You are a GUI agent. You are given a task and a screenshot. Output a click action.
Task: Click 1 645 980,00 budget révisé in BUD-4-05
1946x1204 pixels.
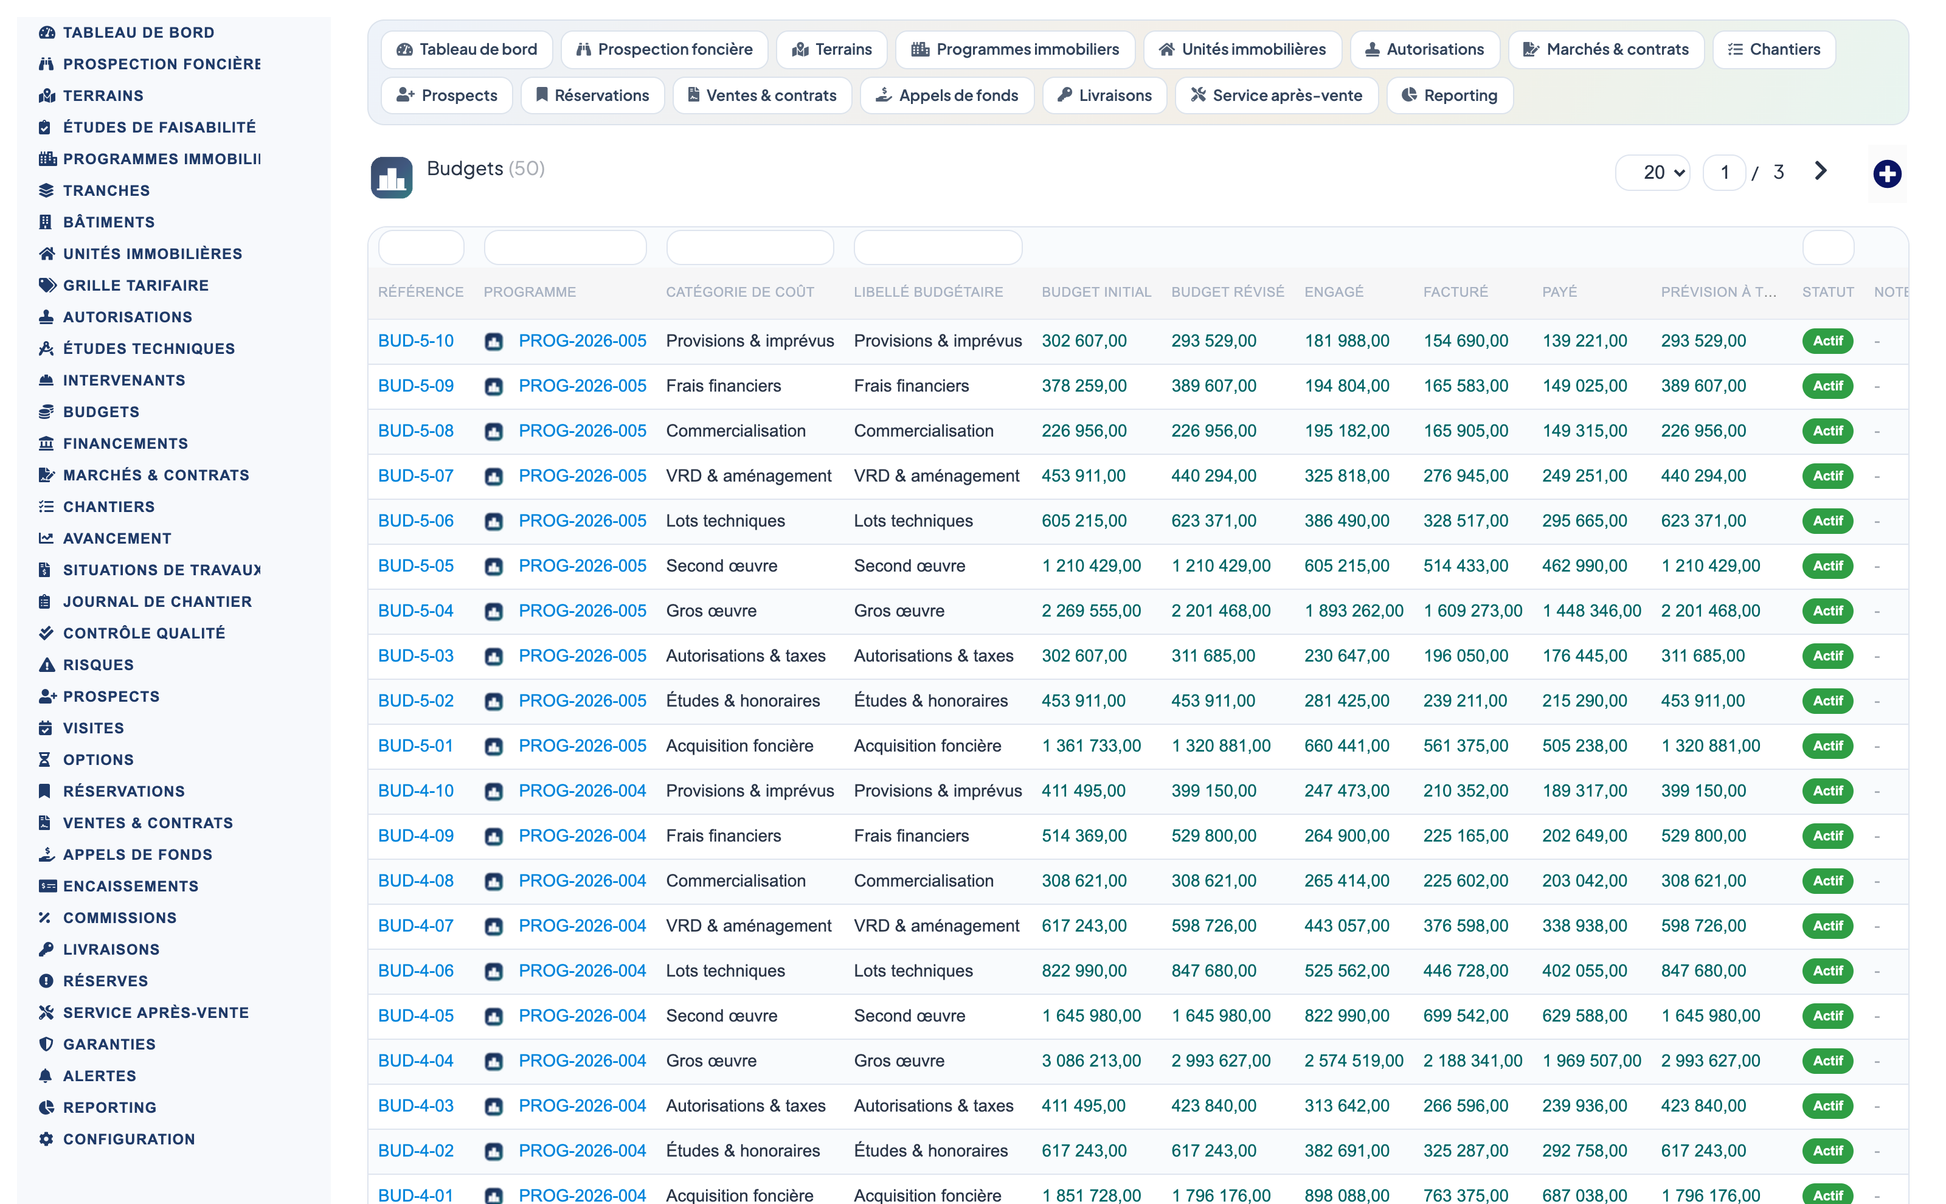click(1221, 1016)
